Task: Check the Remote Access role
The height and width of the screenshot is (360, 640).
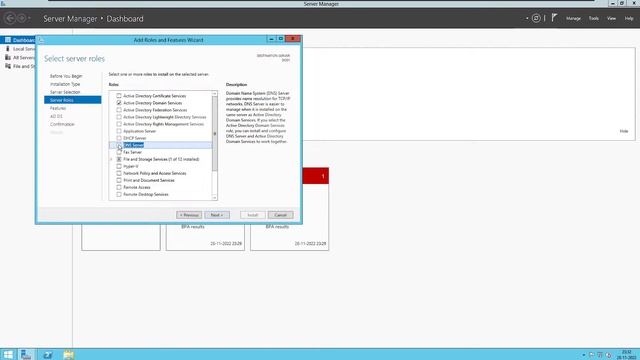Action: [119, 187]
